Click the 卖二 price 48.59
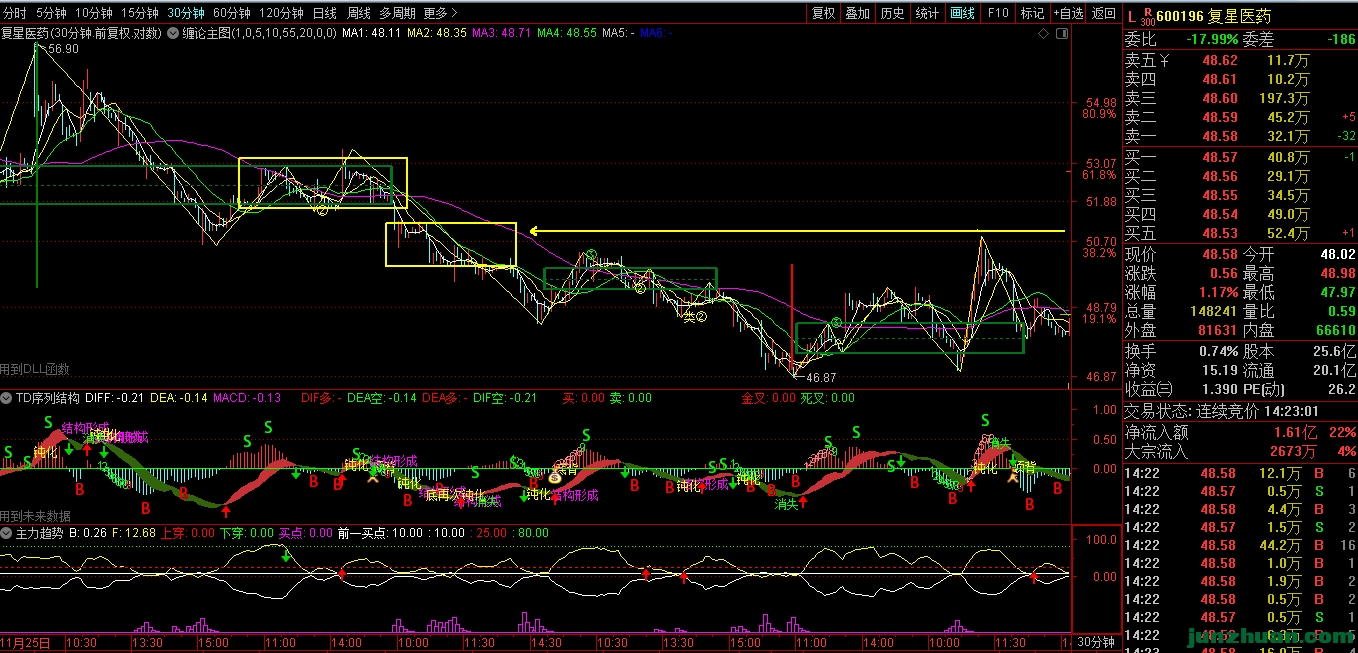Image resolution: width=1358 pixels, height=653 pixels. [1219, 117]
